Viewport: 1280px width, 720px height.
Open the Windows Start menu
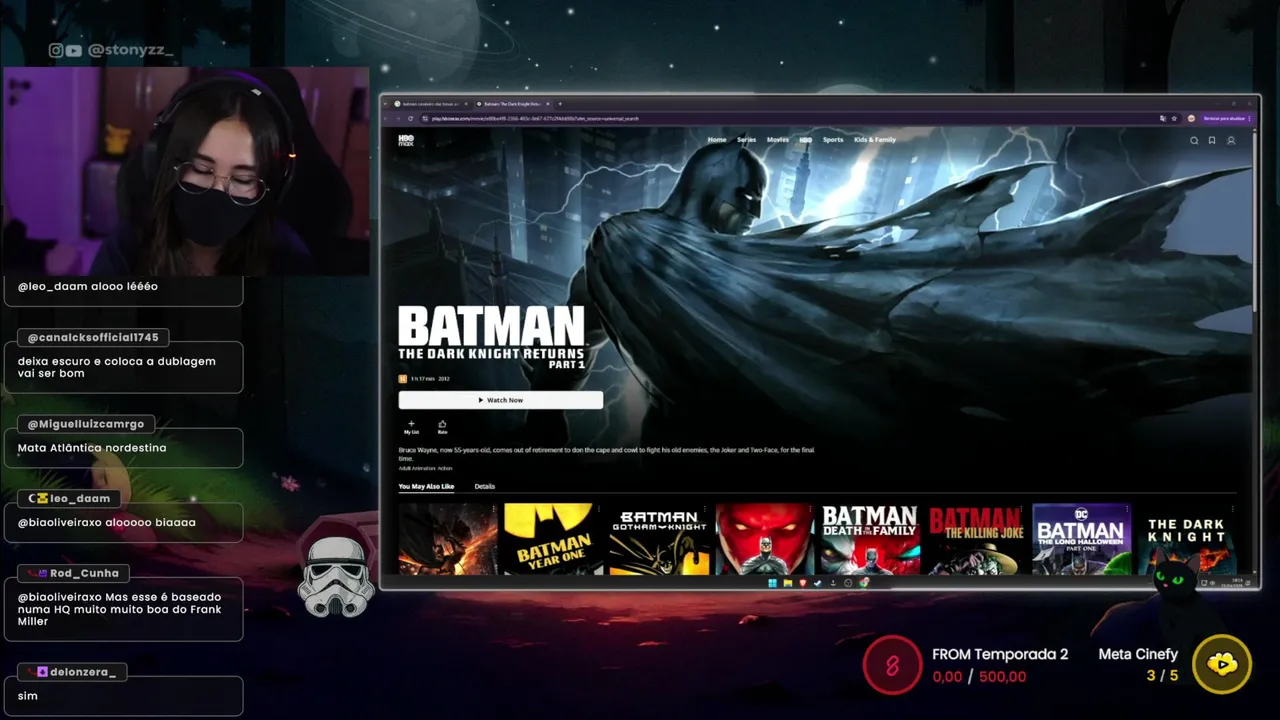772,583
